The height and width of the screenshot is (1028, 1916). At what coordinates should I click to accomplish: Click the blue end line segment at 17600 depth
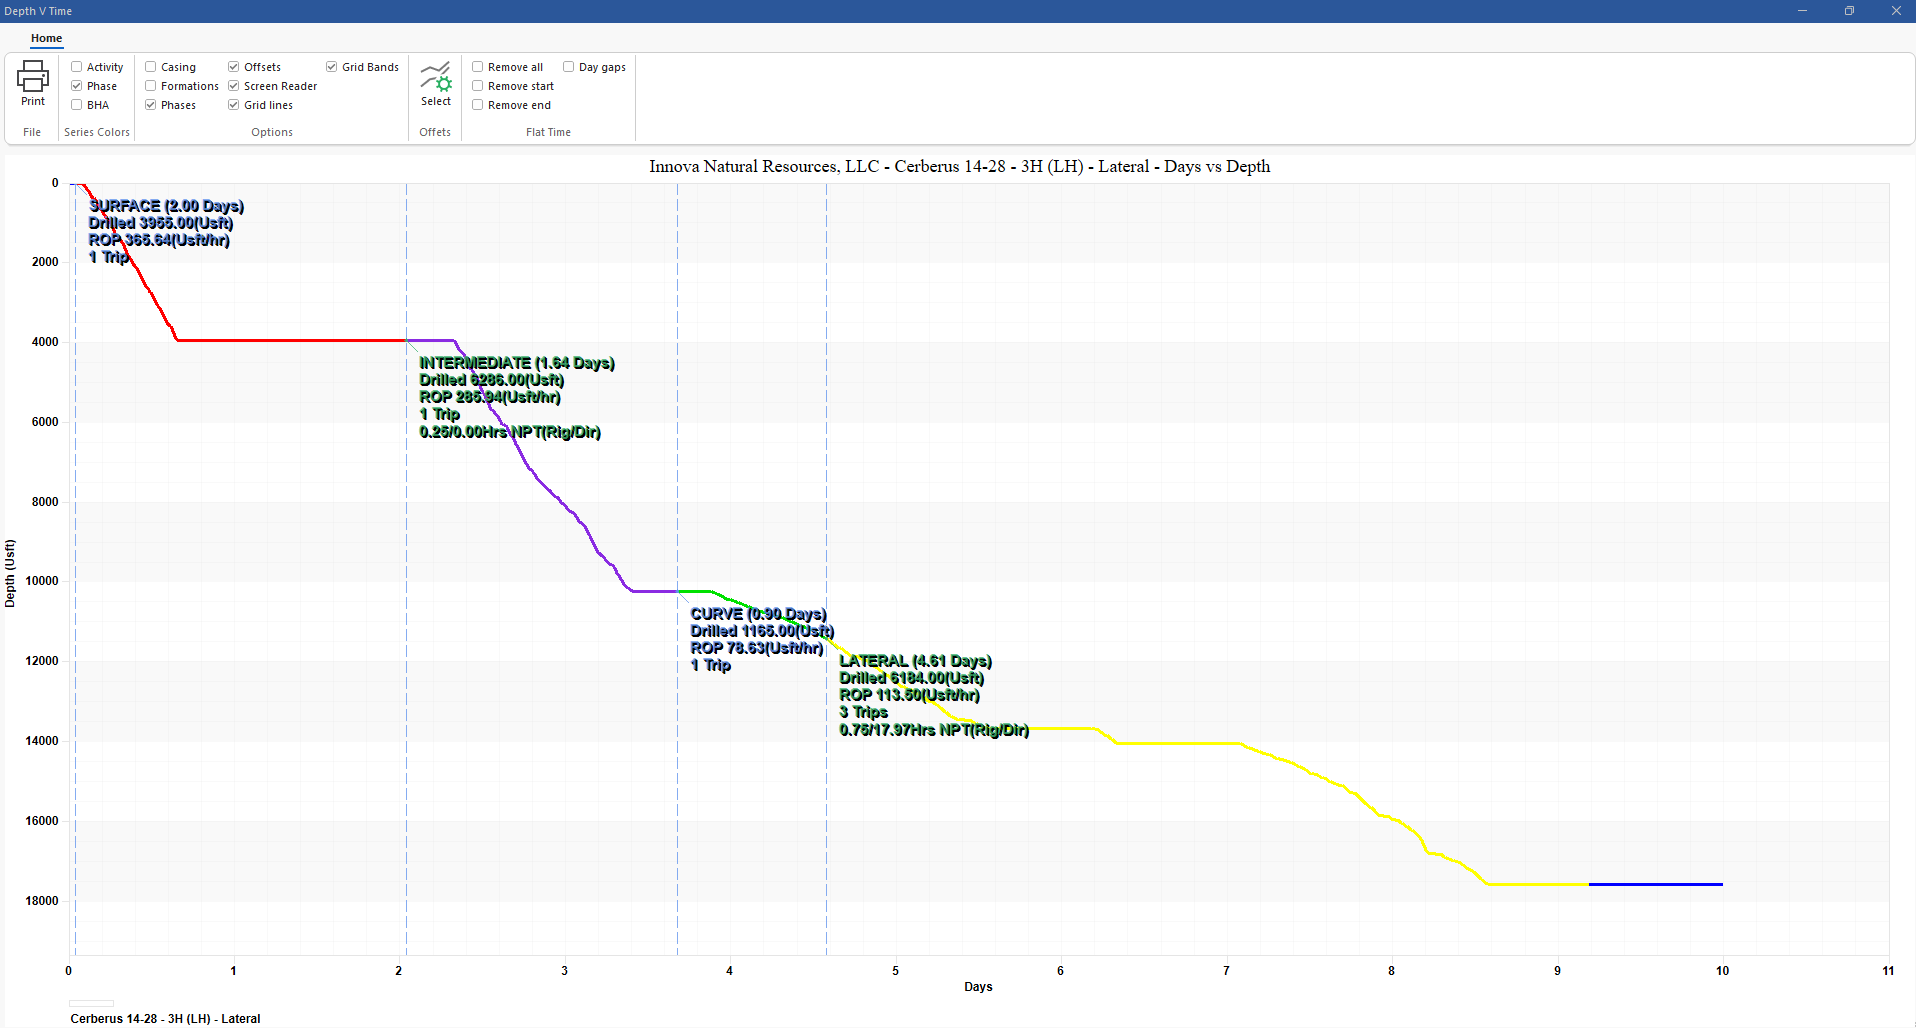[x=1656, y=884]
